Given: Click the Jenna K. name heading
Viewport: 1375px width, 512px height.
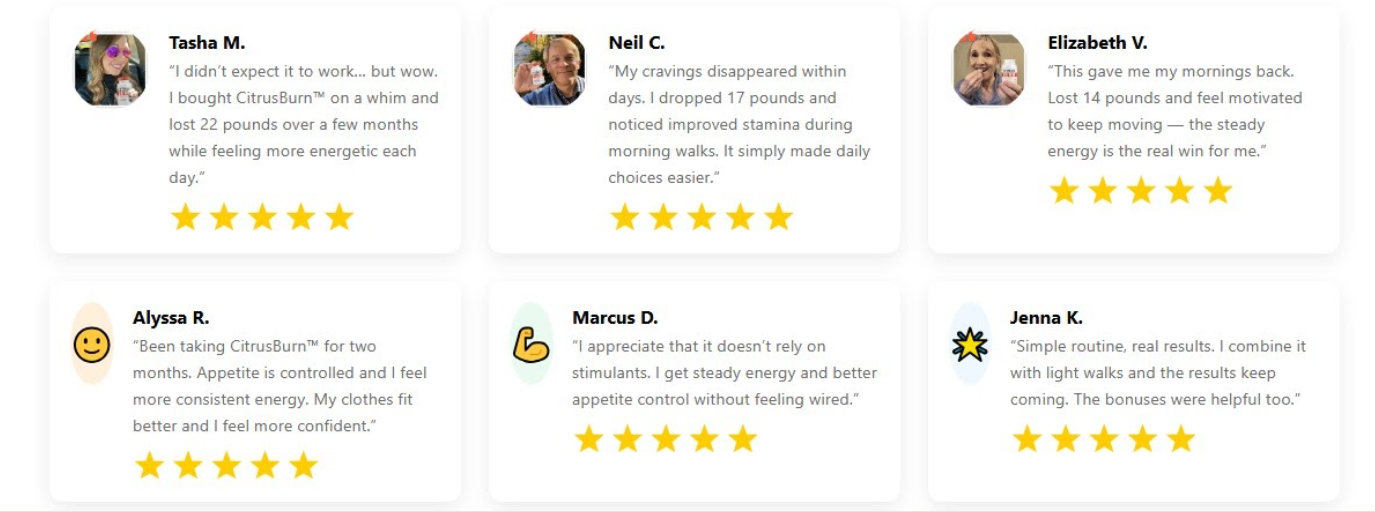Looking at the screenshot, I should [1046, 318].
